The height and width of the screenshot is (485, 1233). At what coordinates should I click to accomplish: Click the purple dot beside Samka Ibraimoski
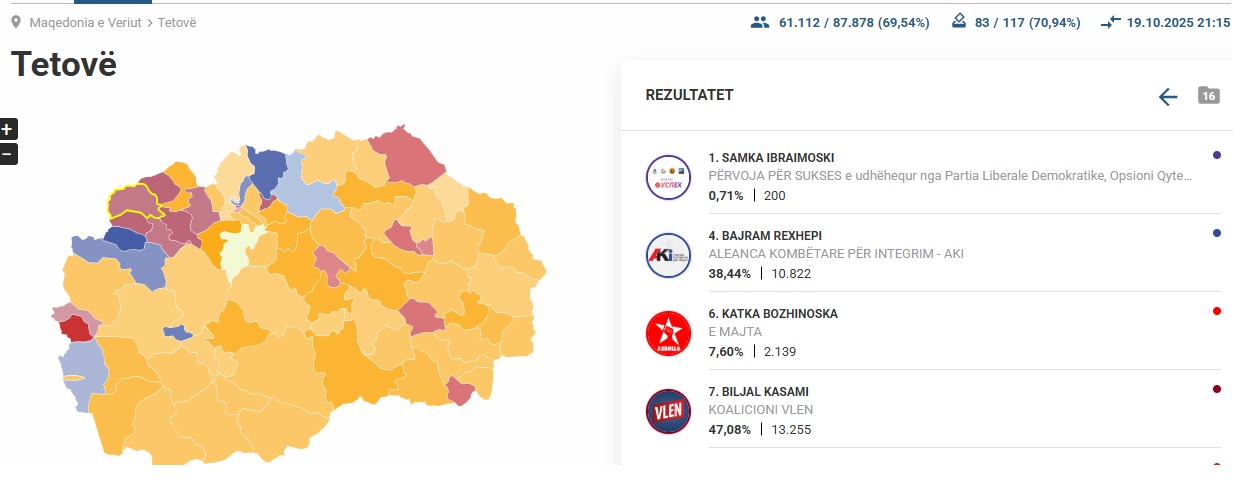[1216, 155]
